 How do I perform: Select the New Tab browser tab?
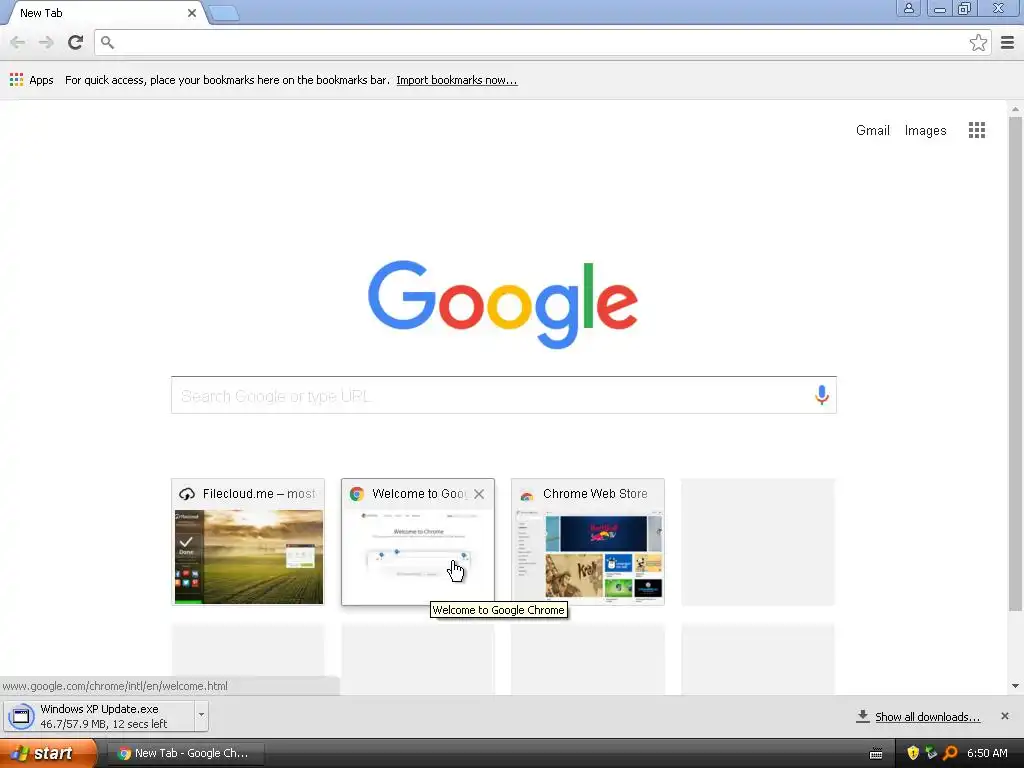pyautogui.click(x=104, y=13)
